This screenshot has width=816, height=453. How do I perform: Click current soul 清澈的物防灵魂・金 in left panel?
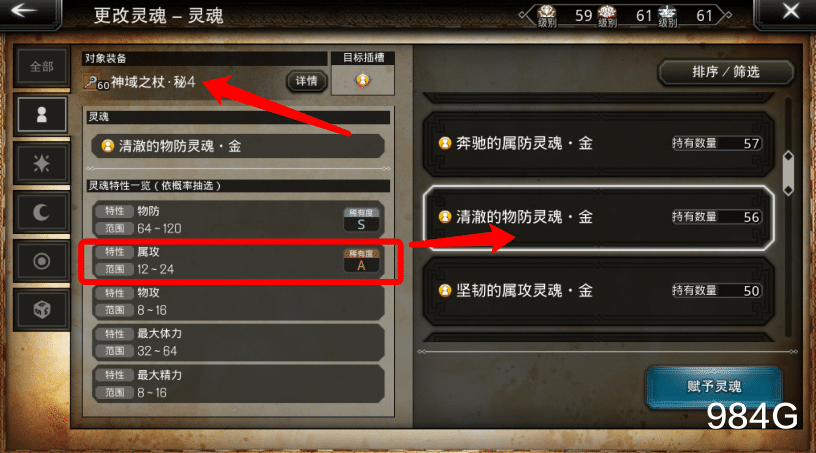(238, 146)
